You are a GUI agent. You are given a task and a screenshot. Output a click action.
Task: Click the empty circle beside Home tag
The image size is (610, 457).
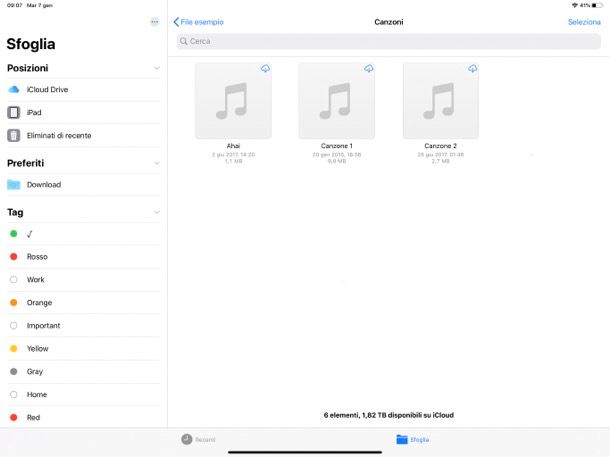(14, 394)
